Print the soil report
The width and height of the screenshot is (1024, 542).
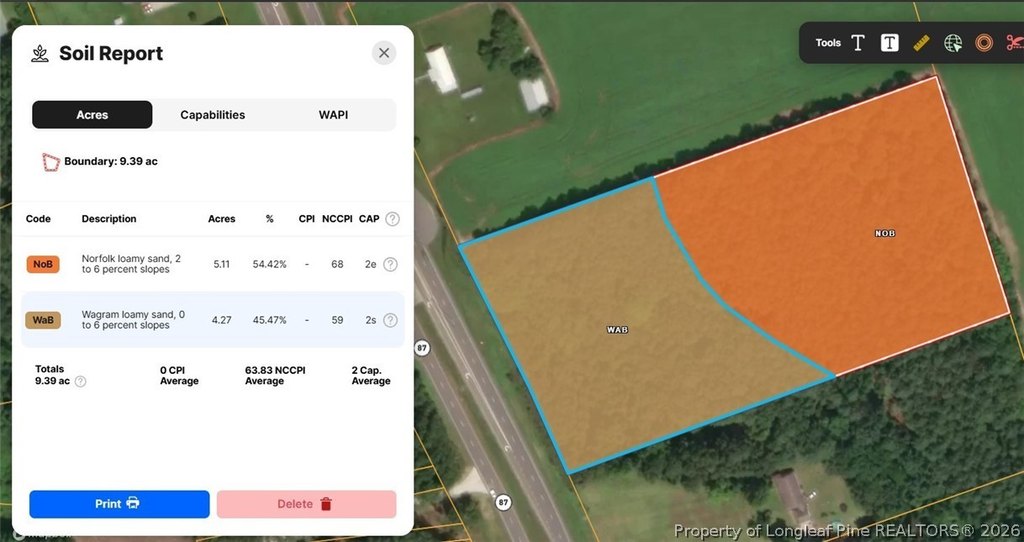pos(120,504)
